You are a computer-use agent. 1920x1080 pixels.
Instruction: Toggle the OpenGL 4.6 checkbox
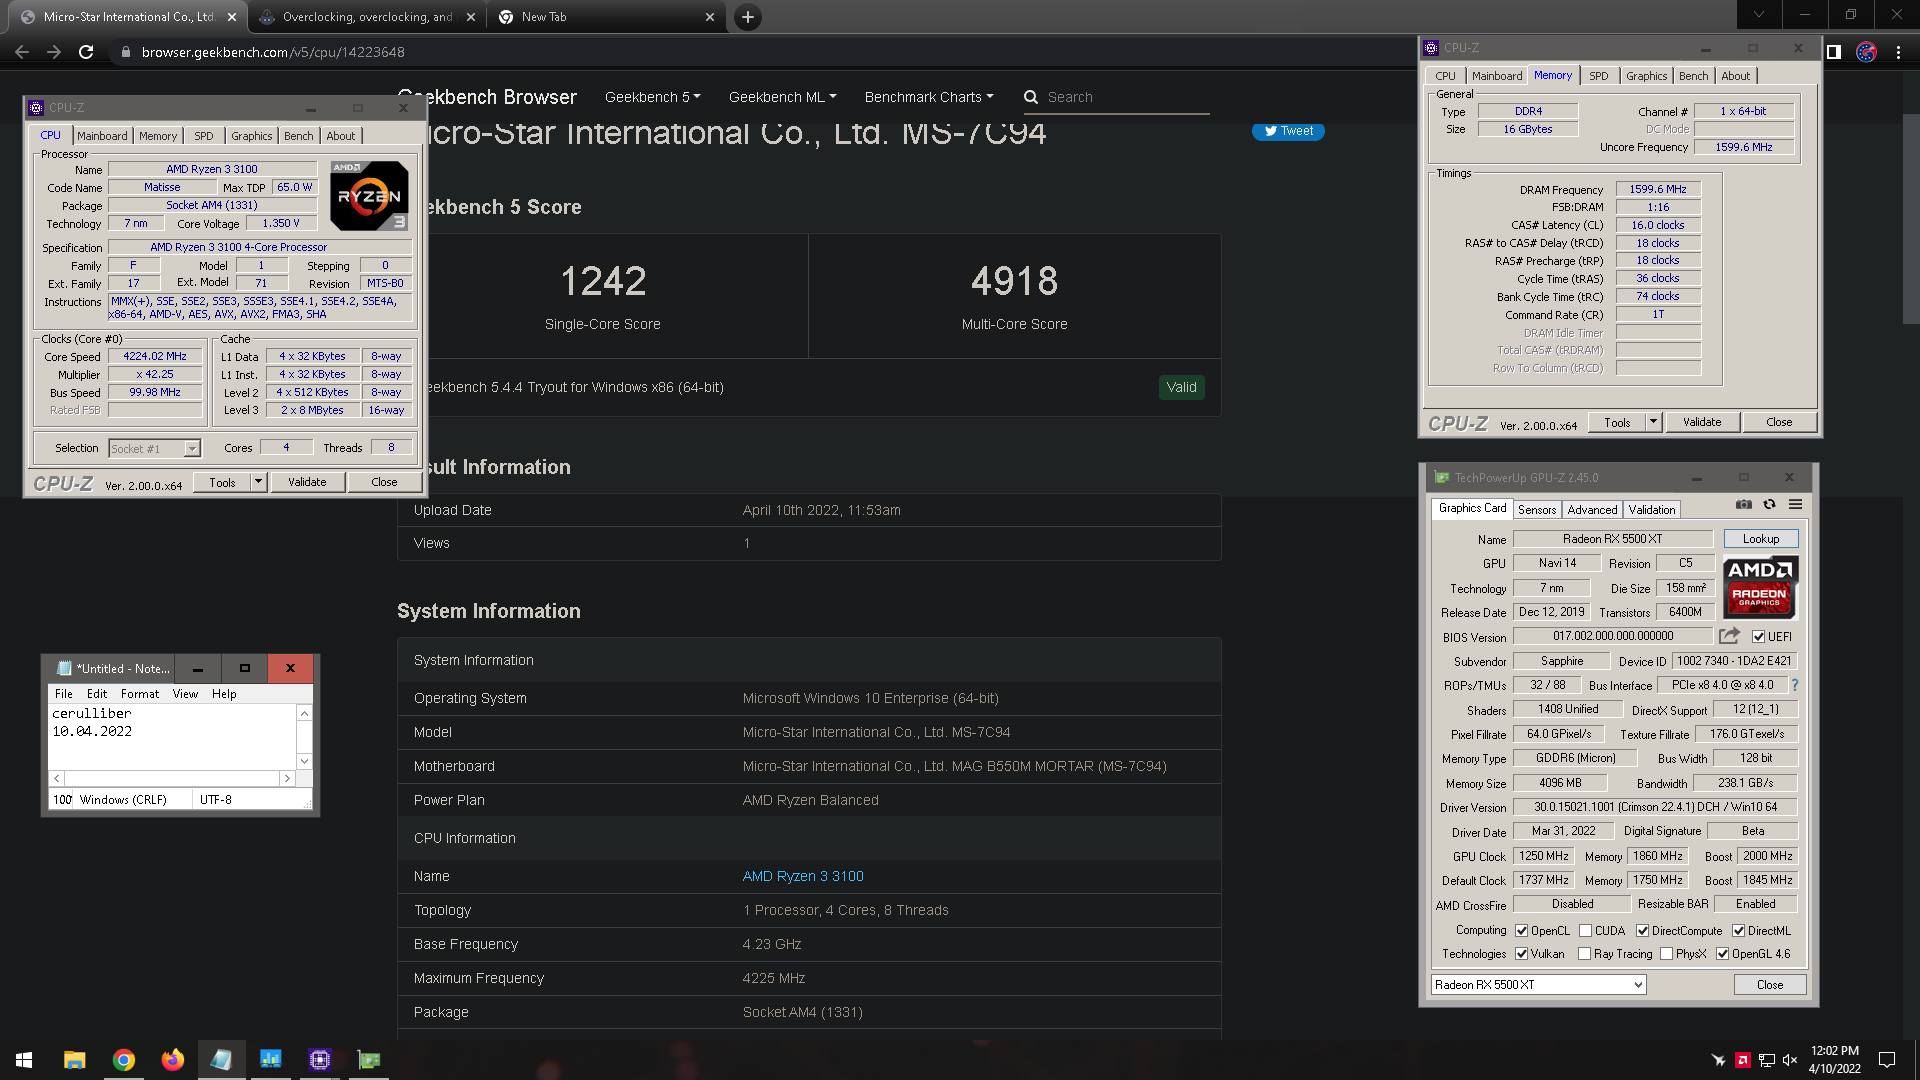pyautogui.click(x=1722, y=954)
